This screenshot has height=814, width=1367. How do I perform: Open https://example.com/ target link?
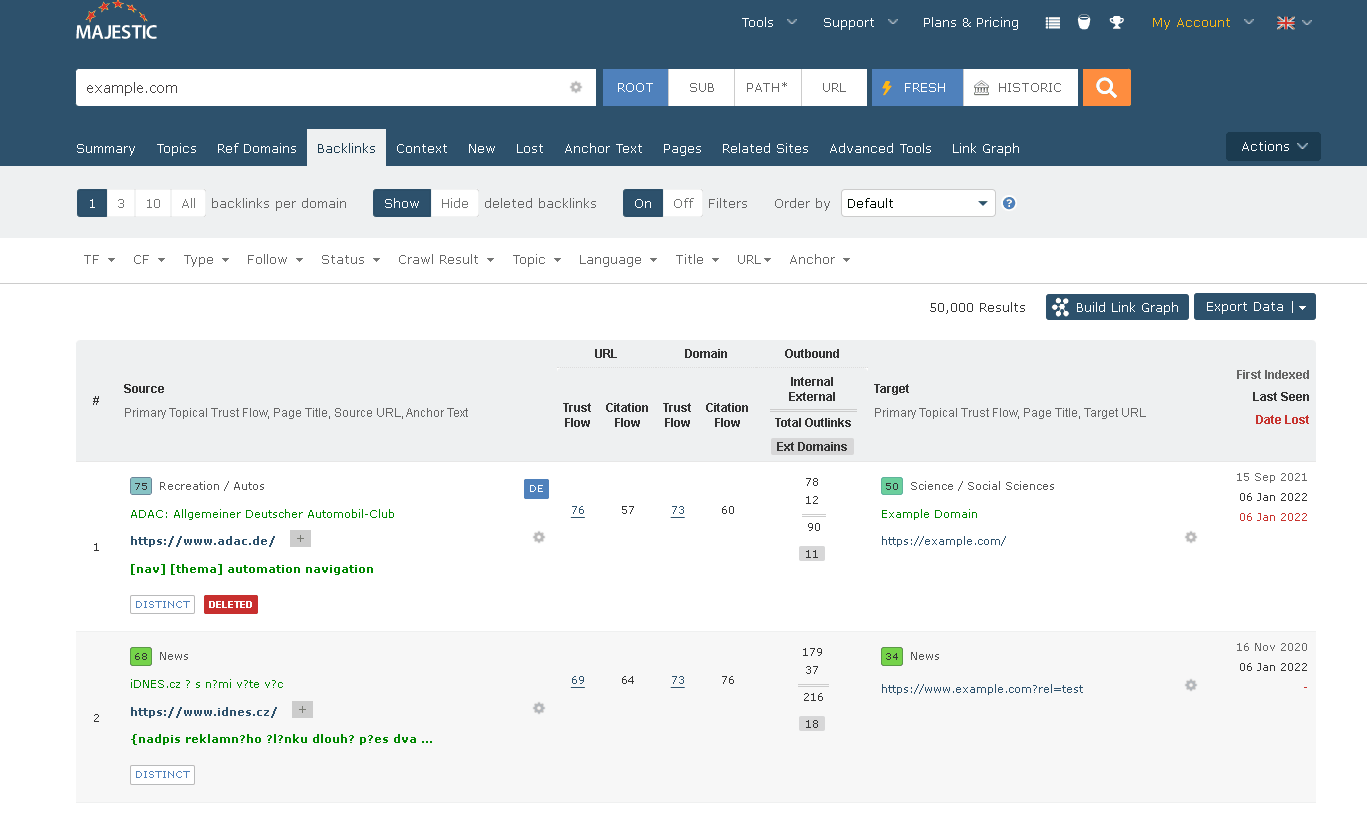[x=943, y=541]
